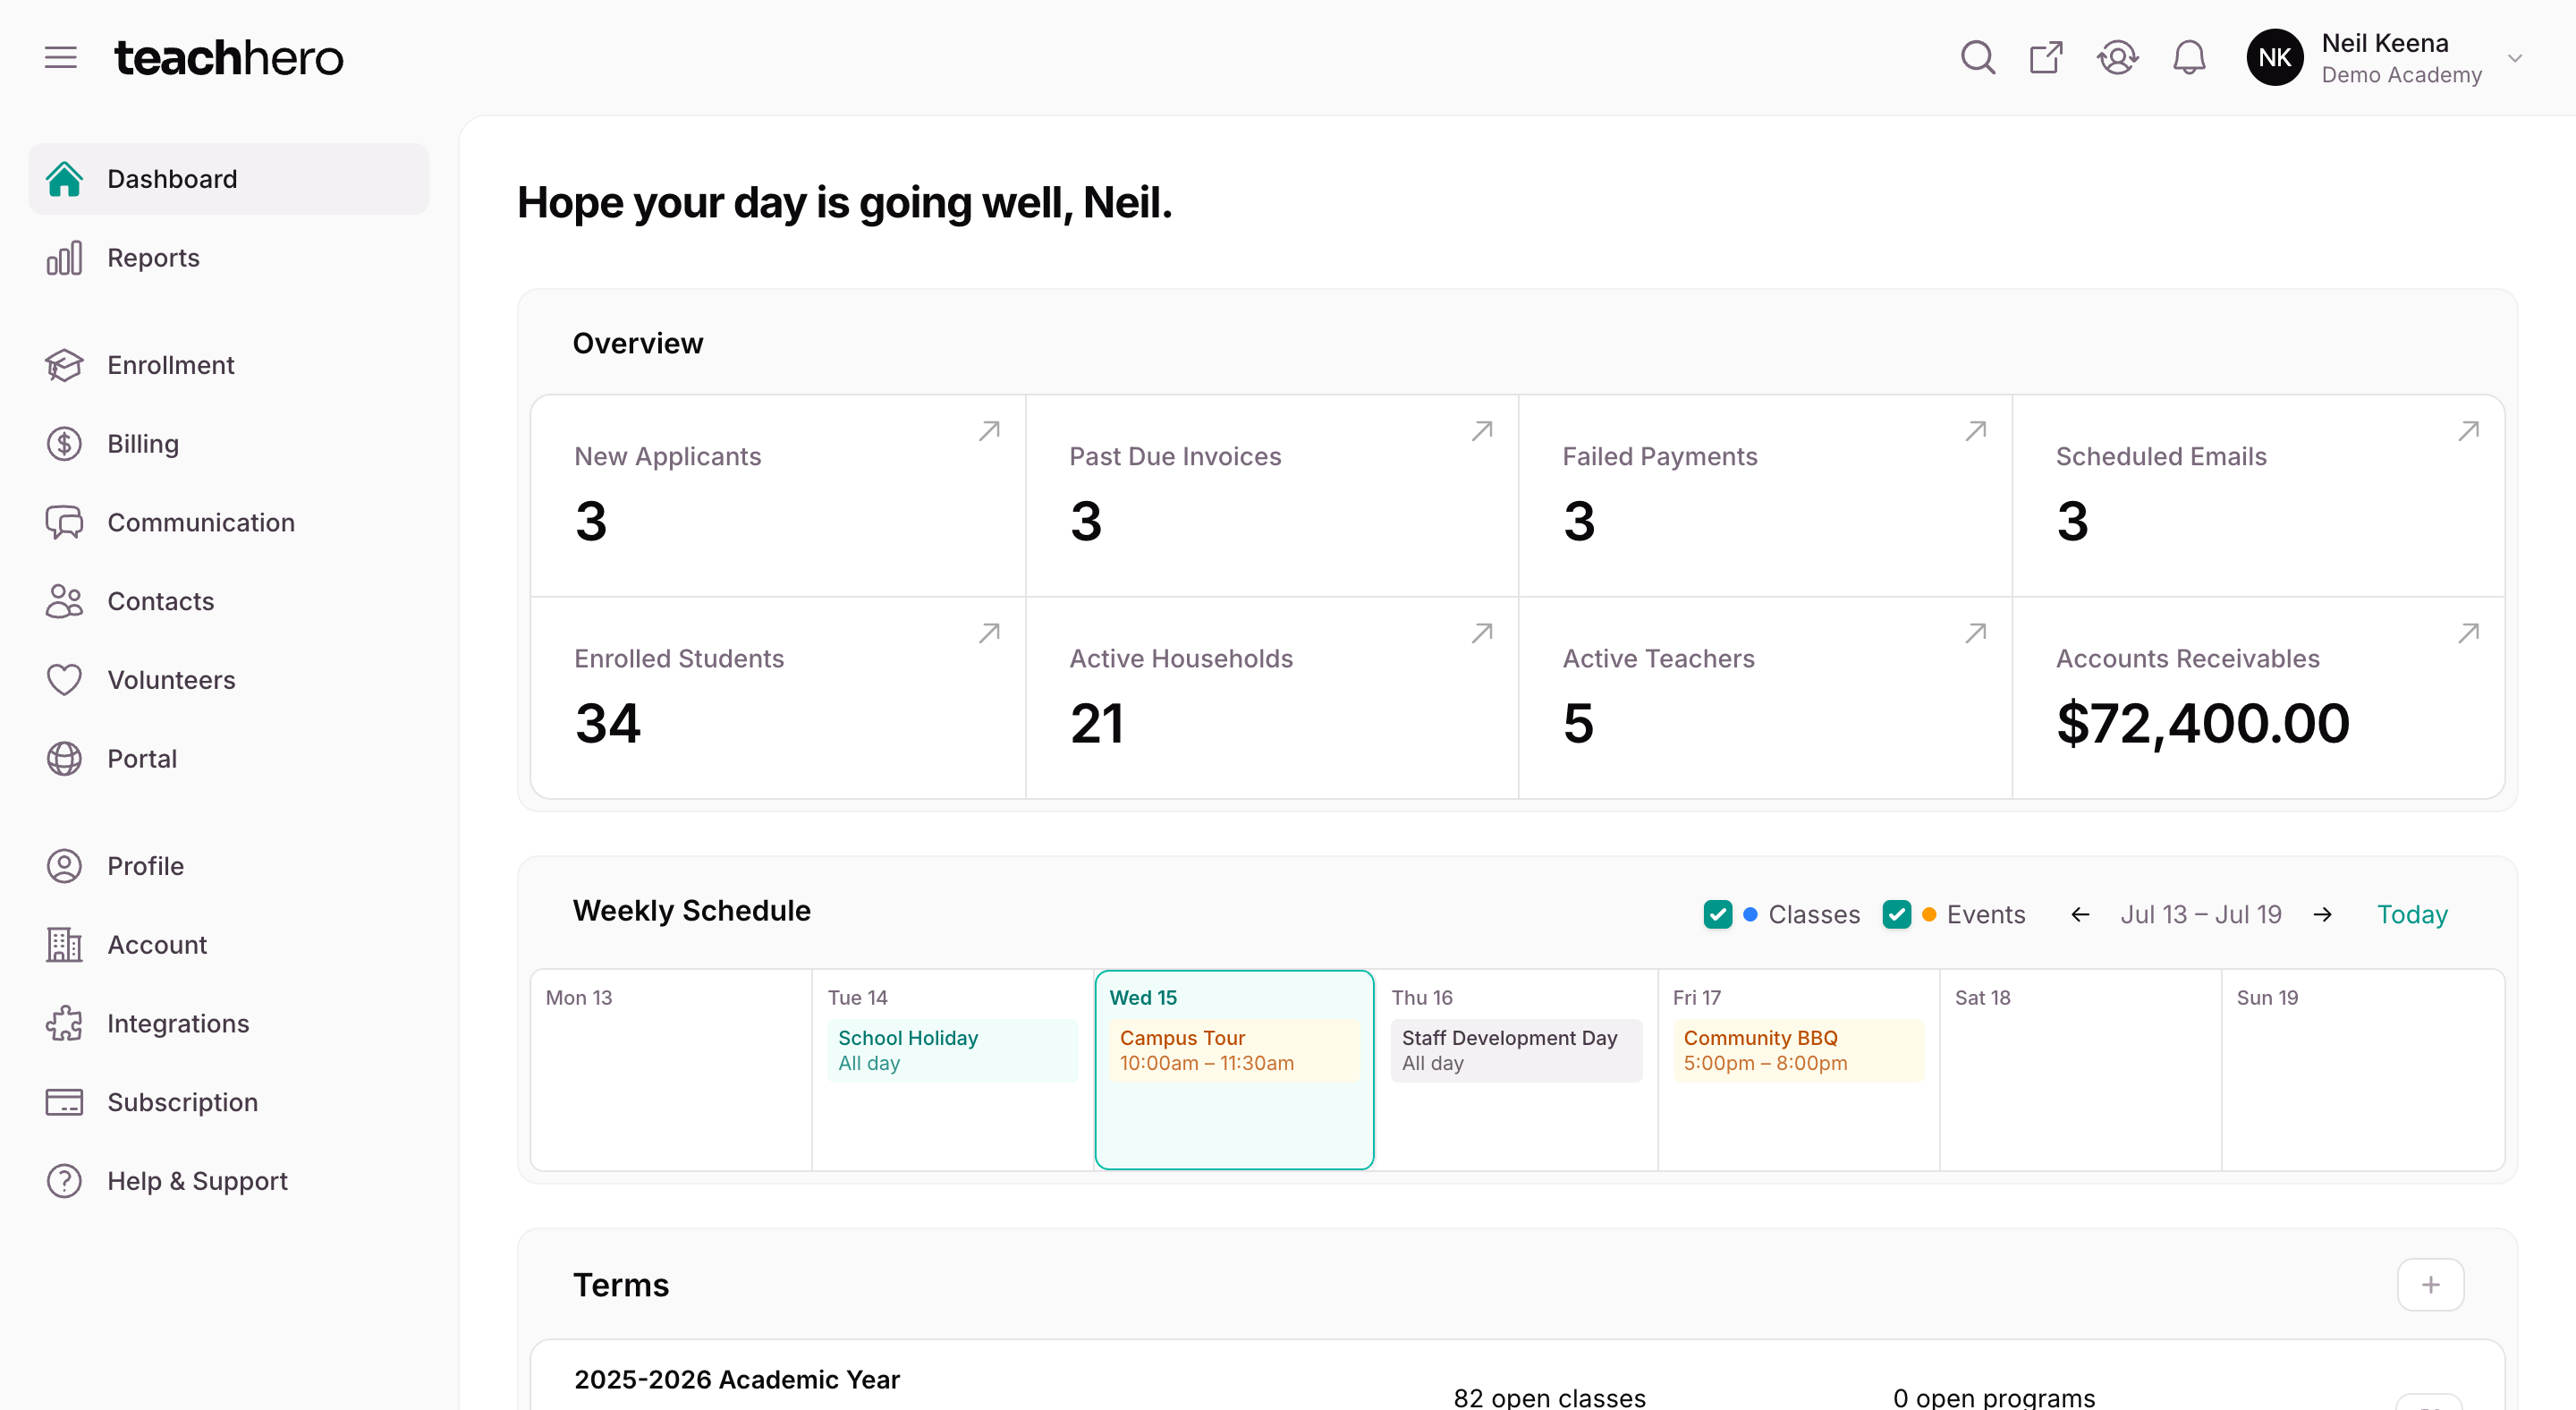Open the notifications bell
Screen dimensions: 2576x1410
point(2189,57)
